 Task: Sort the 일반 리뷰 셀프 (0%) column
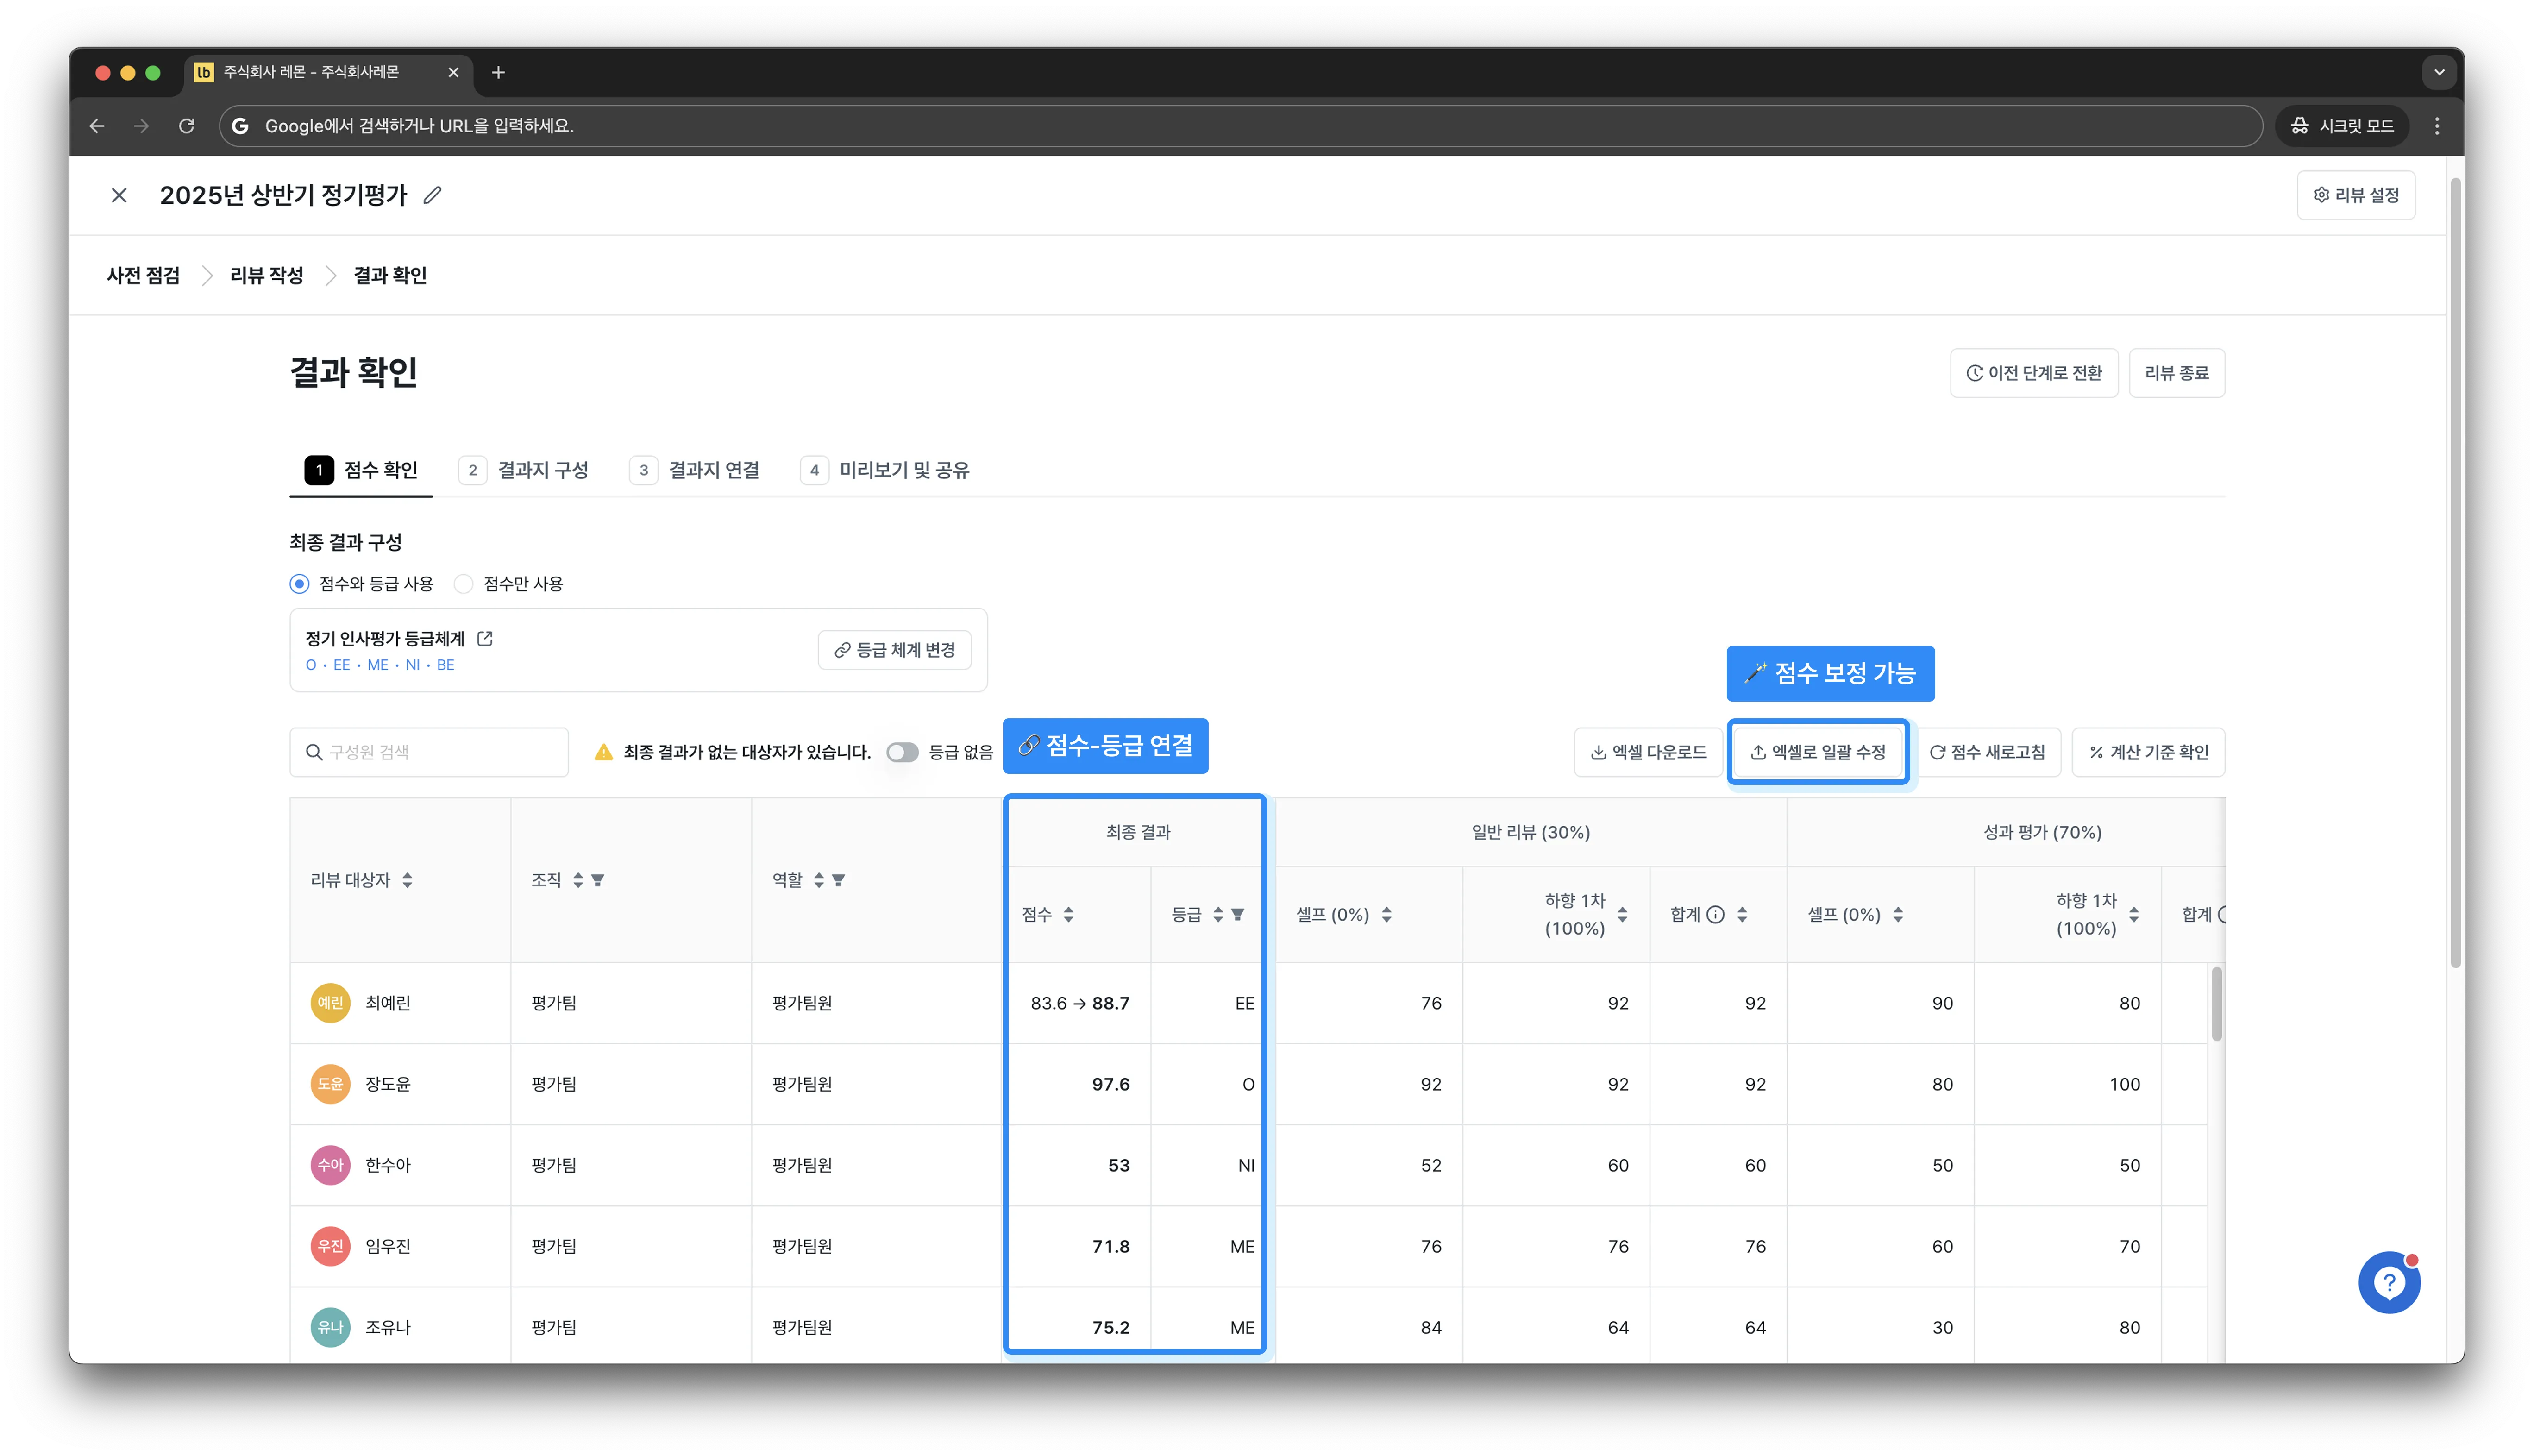pos(1387,914)
